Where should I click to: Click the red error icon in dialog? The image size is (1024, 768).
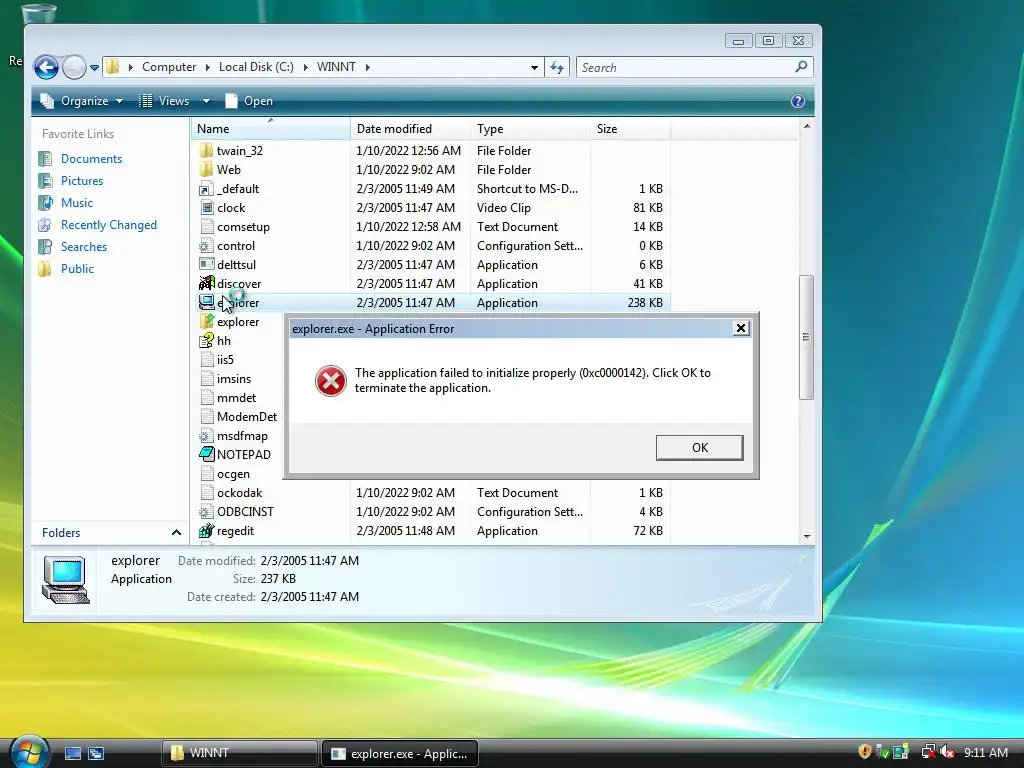[331, 381]
